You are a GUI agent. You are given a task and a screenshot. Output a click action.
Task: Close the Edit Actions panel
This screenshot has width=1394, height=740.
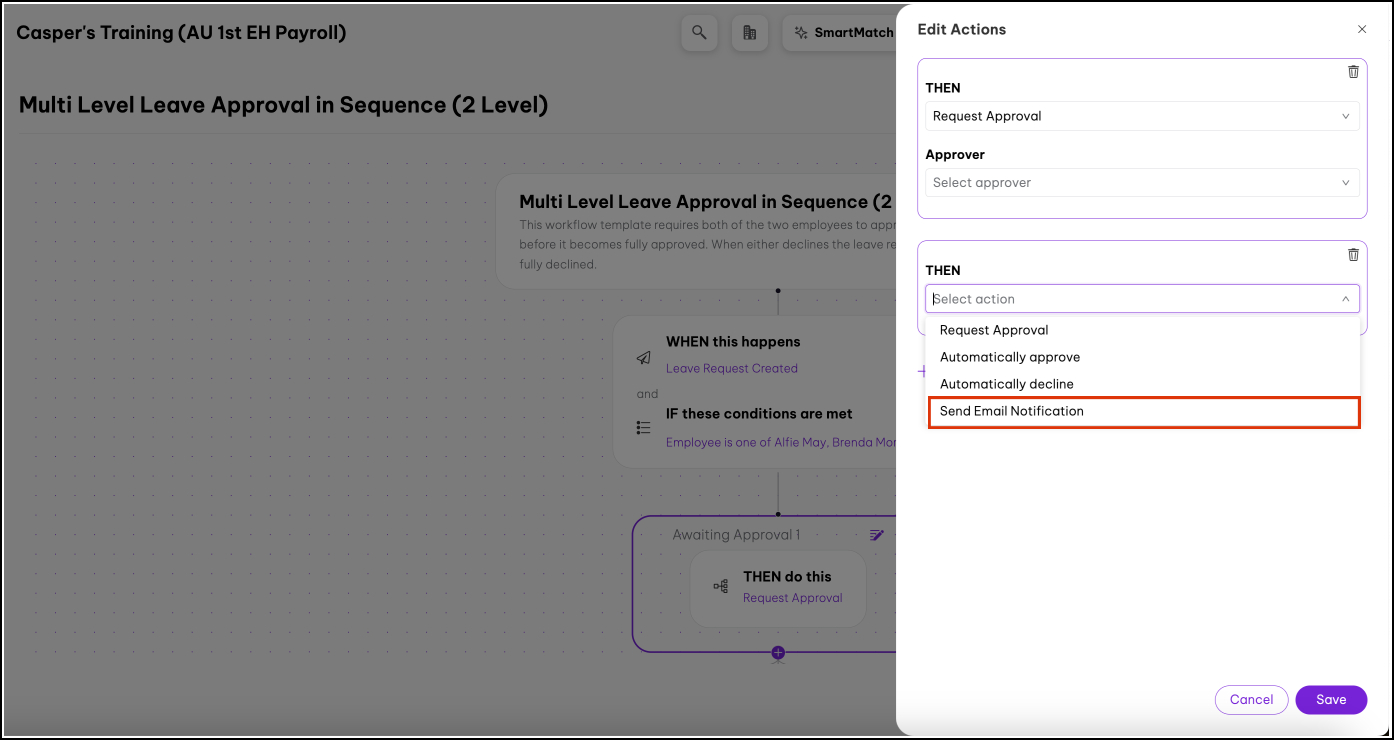point(1361,30)
